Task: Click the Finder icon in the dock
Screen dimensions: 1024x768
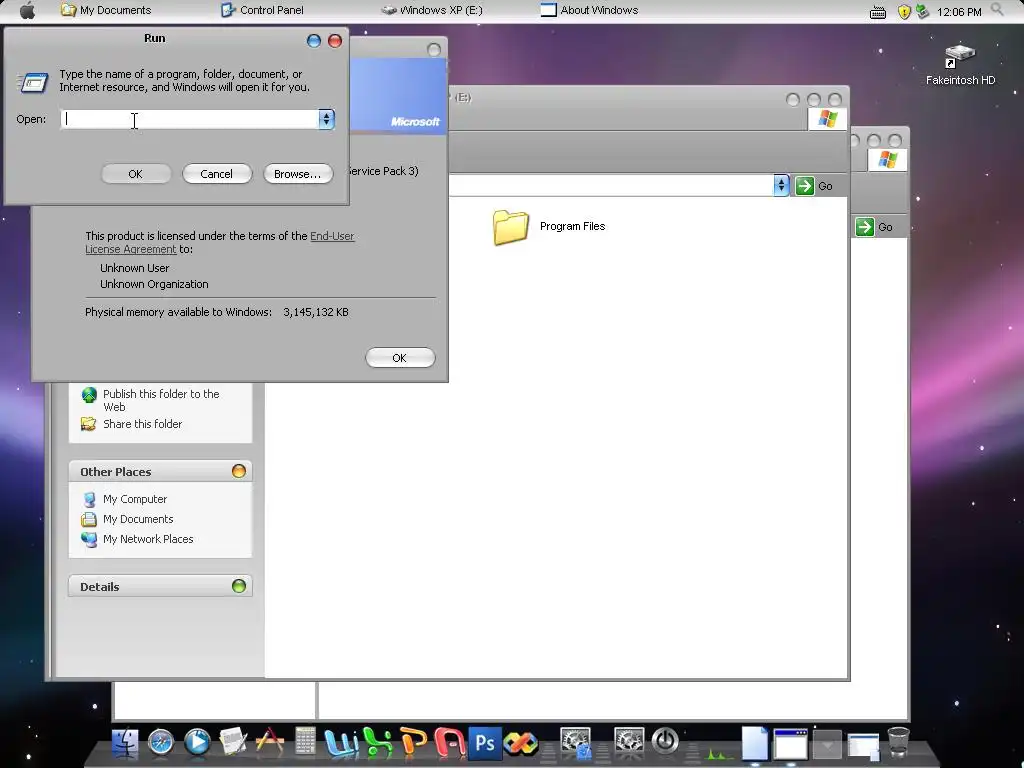Action: point(125,743)
